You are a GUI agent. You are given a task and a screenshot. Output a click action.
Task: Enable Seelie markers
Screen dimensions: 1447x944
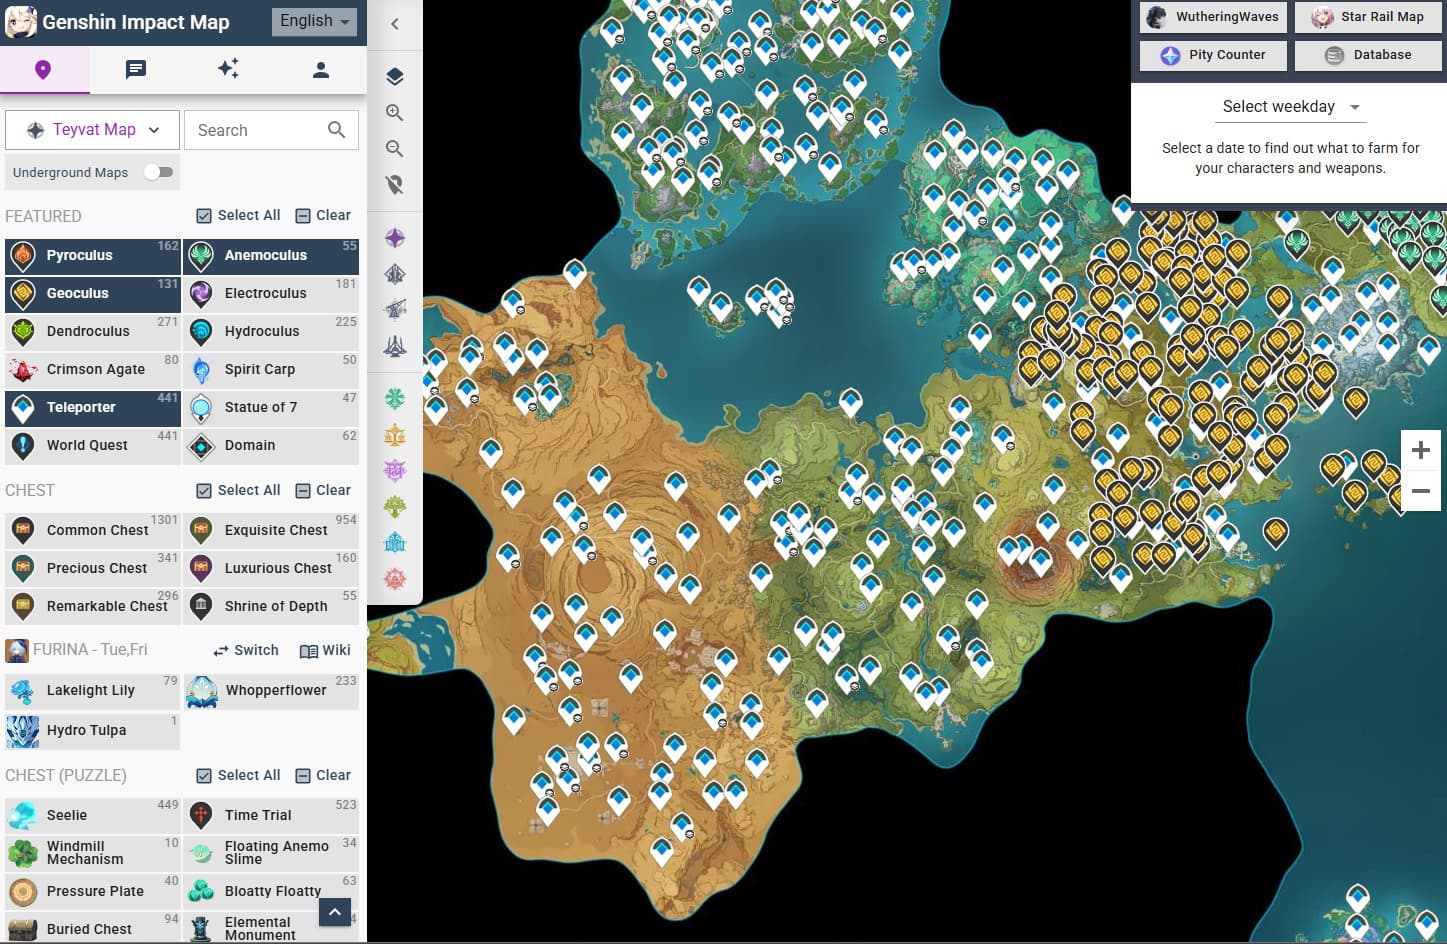93,816
